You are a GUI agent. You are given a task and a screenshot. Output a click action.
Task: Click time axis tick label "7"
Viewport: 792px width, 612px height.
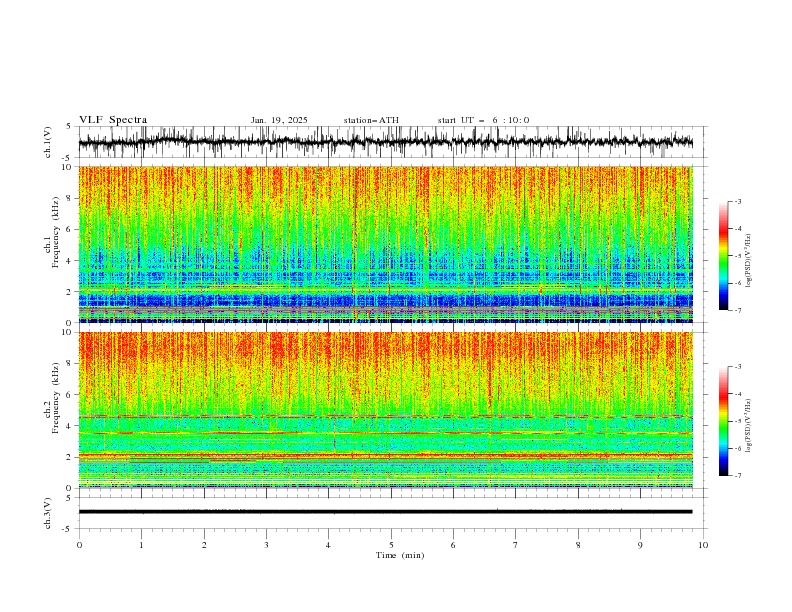point(516,545)
